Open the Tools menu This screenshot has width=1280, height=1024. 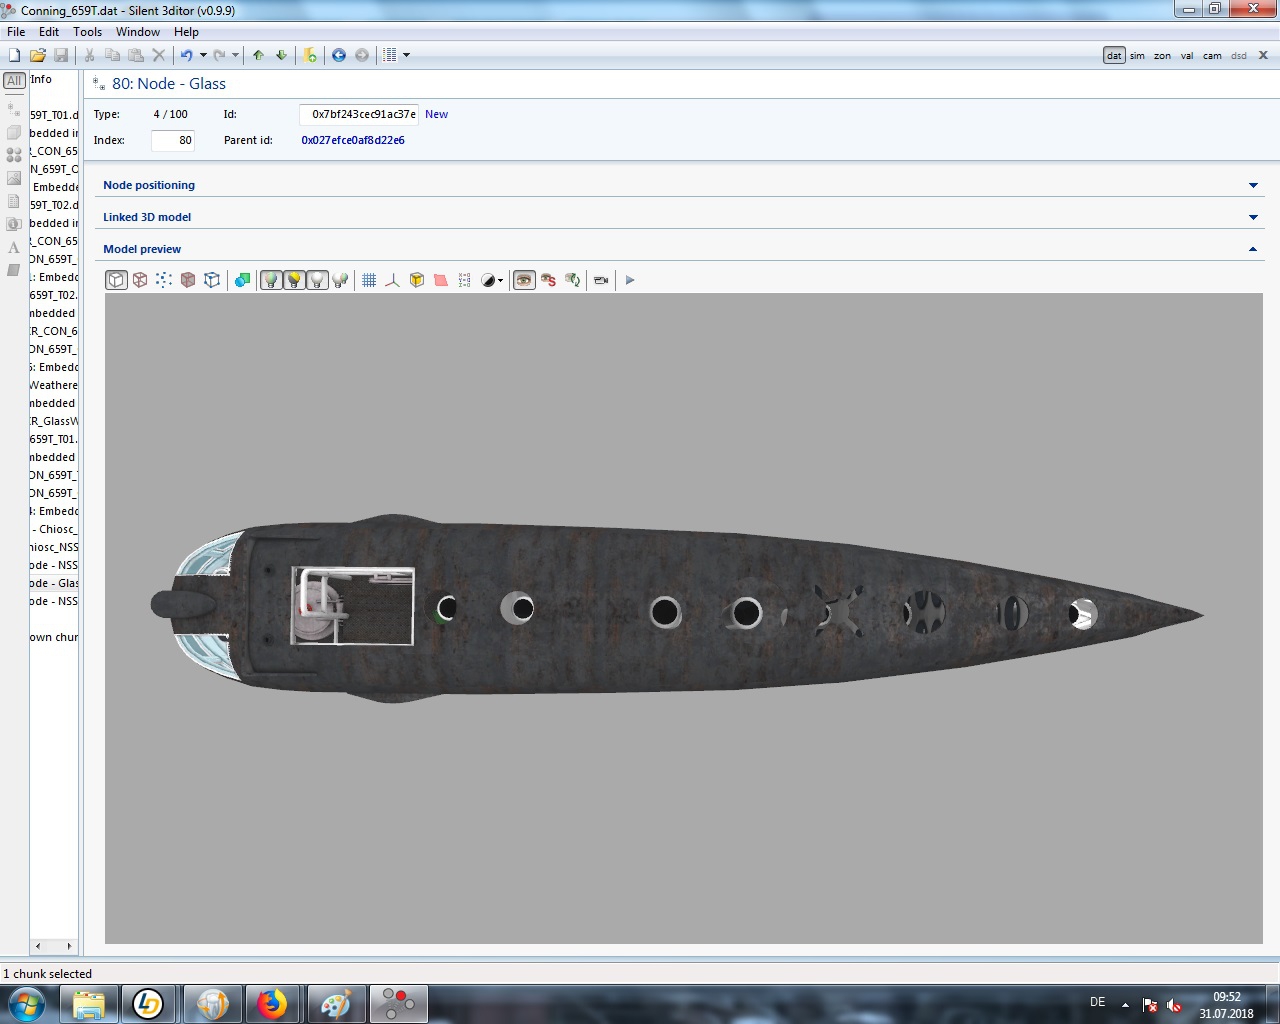coord(87,32)
